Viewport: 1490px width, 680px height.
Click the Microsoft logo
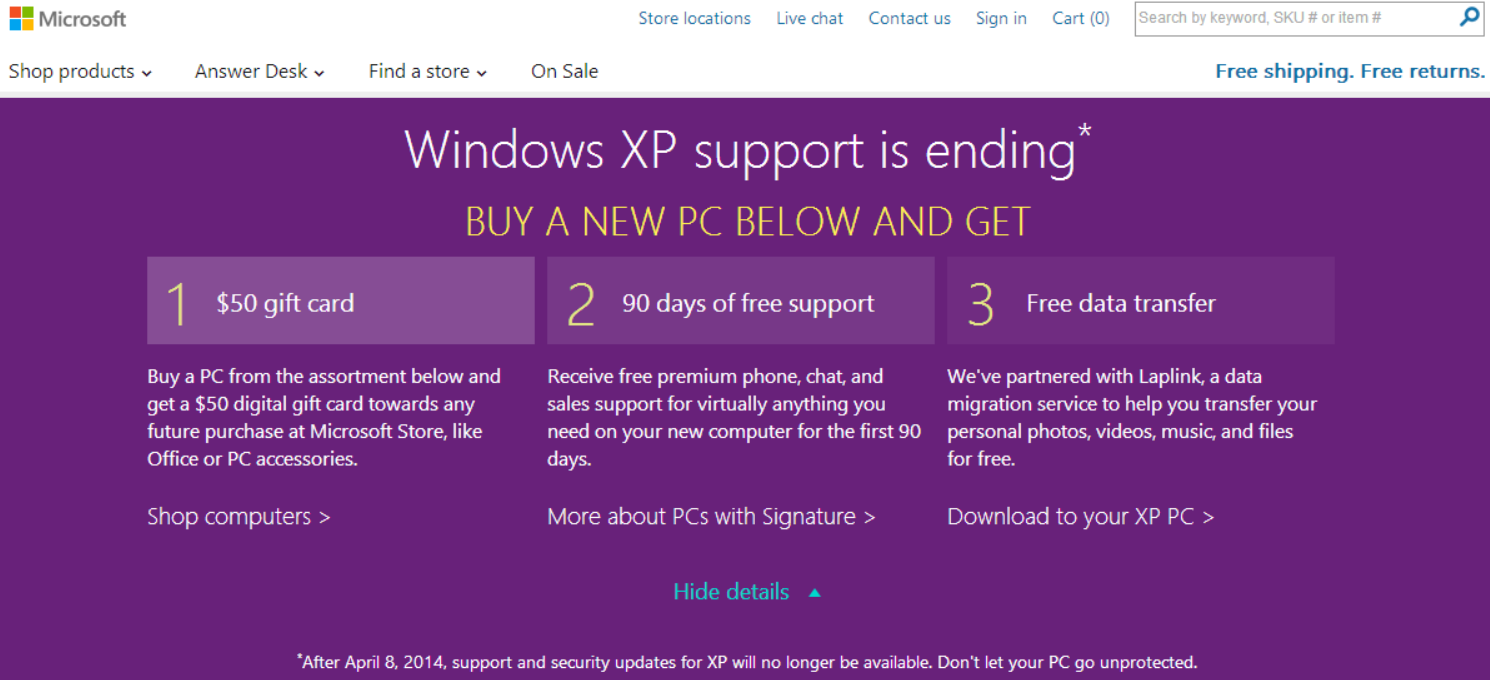coord(68,19)
